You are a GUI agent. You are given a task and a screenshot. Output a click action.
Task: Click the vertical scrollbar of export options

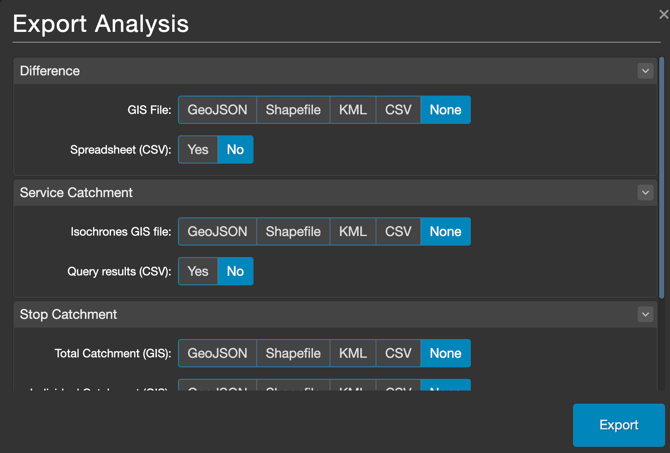661,180
